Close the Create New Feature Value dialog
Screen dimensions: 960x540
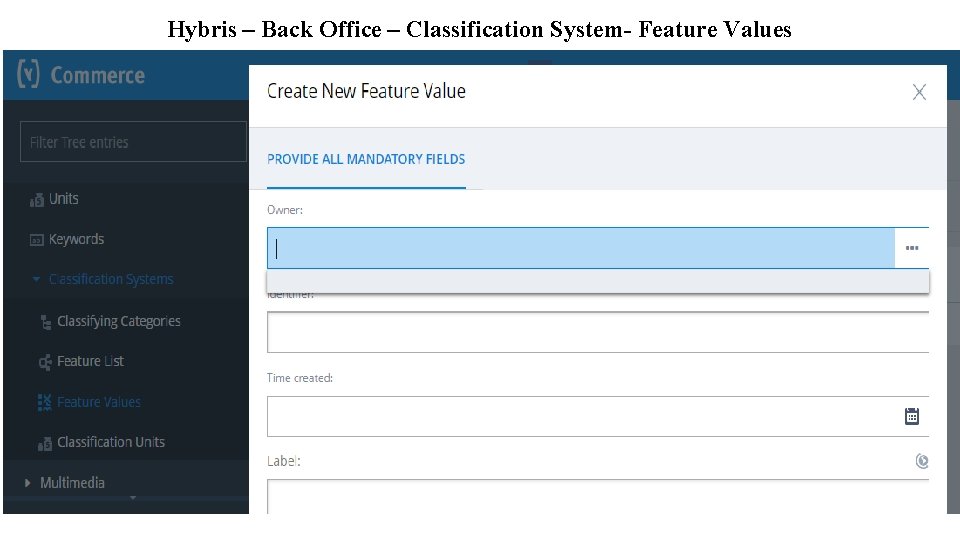tap(919, 92)
